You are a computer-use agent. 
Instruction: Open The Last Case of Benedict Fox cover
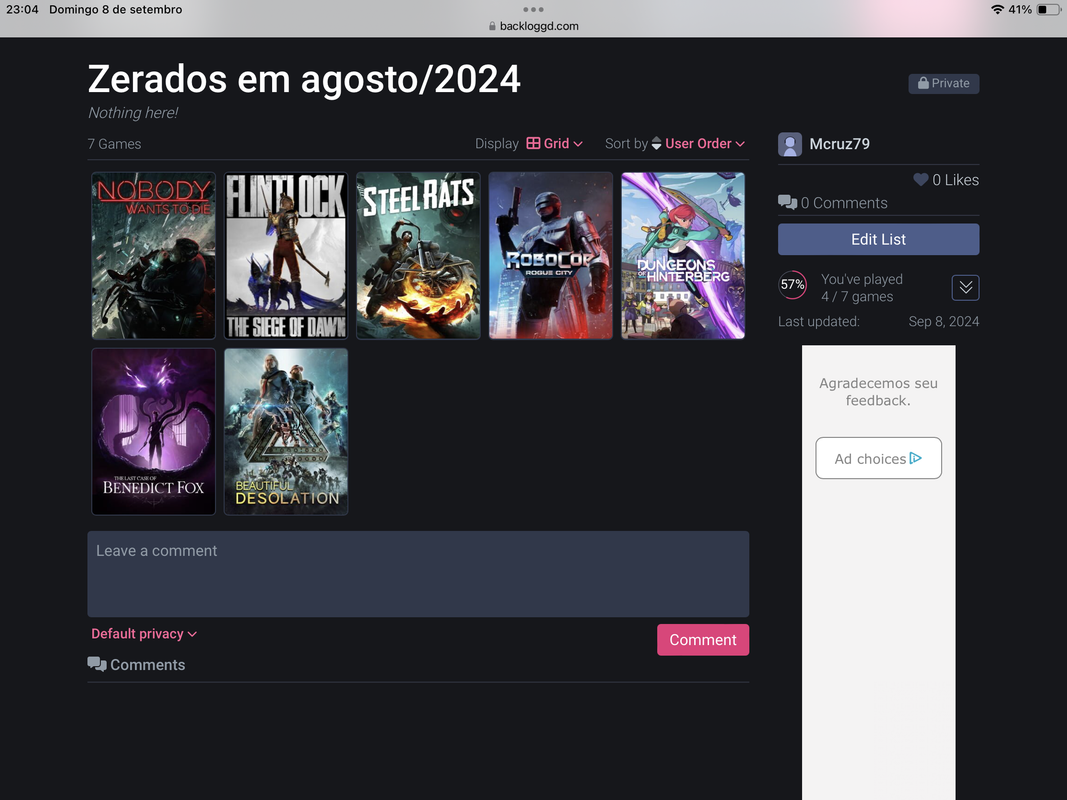[154, 432]
